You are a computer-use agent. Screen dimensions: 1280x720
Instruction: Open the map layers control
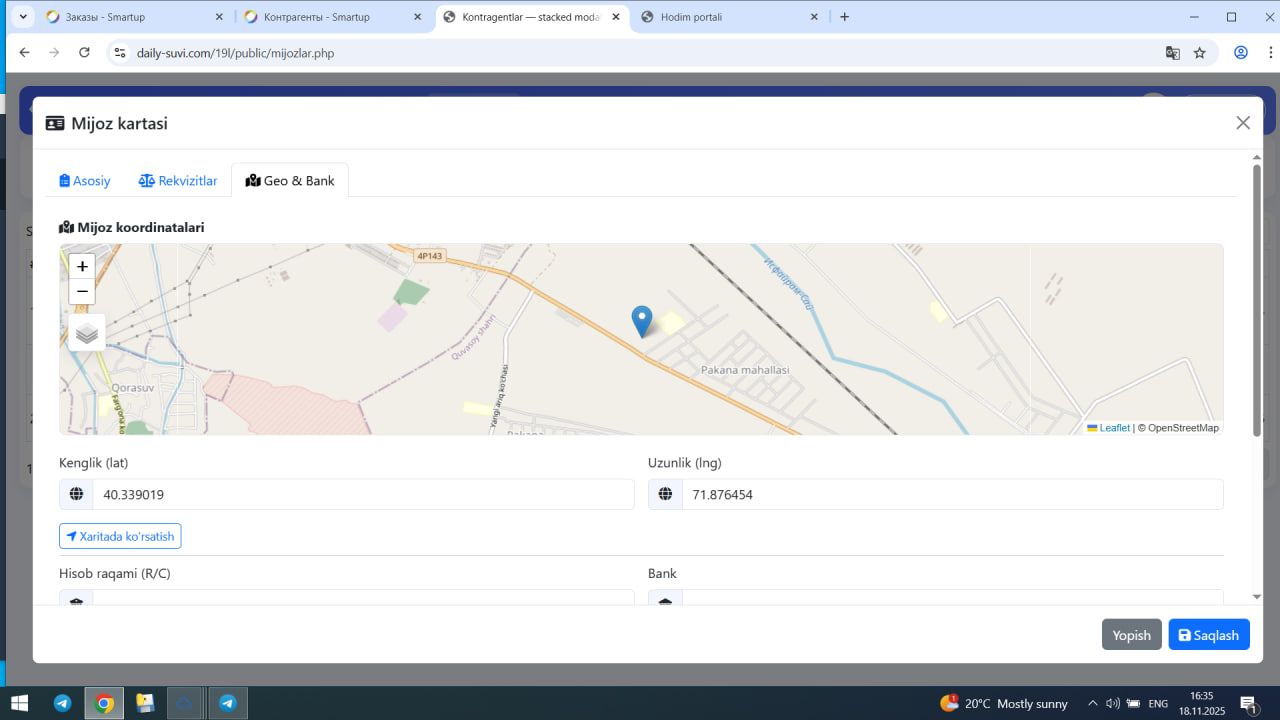[87, 333]
